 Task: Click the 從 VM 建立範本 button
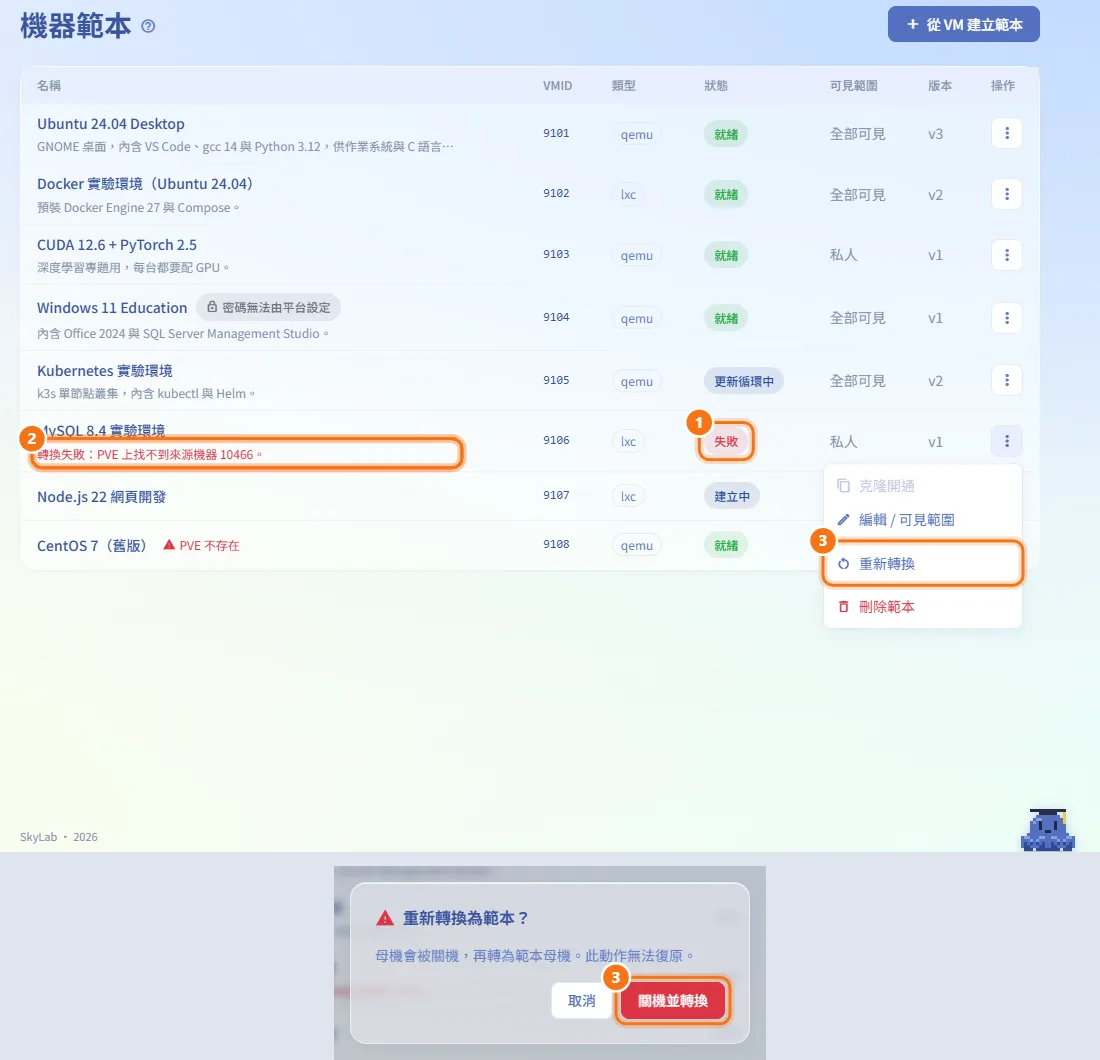pyautogui.click(x=963, y=25)
